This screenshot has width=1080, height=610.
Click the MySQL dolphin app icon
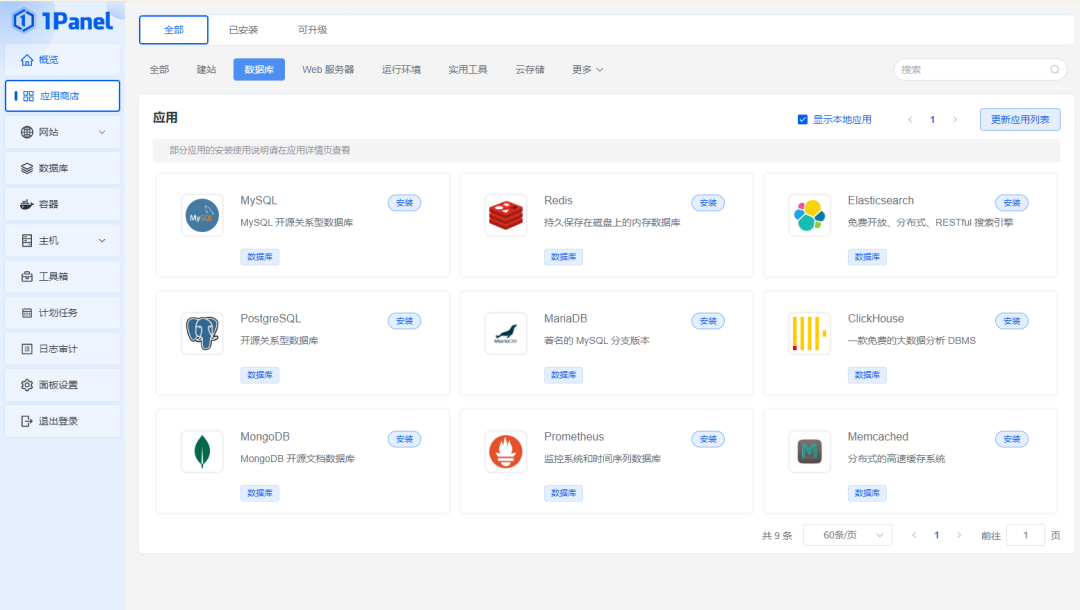[x=202, y=215]
